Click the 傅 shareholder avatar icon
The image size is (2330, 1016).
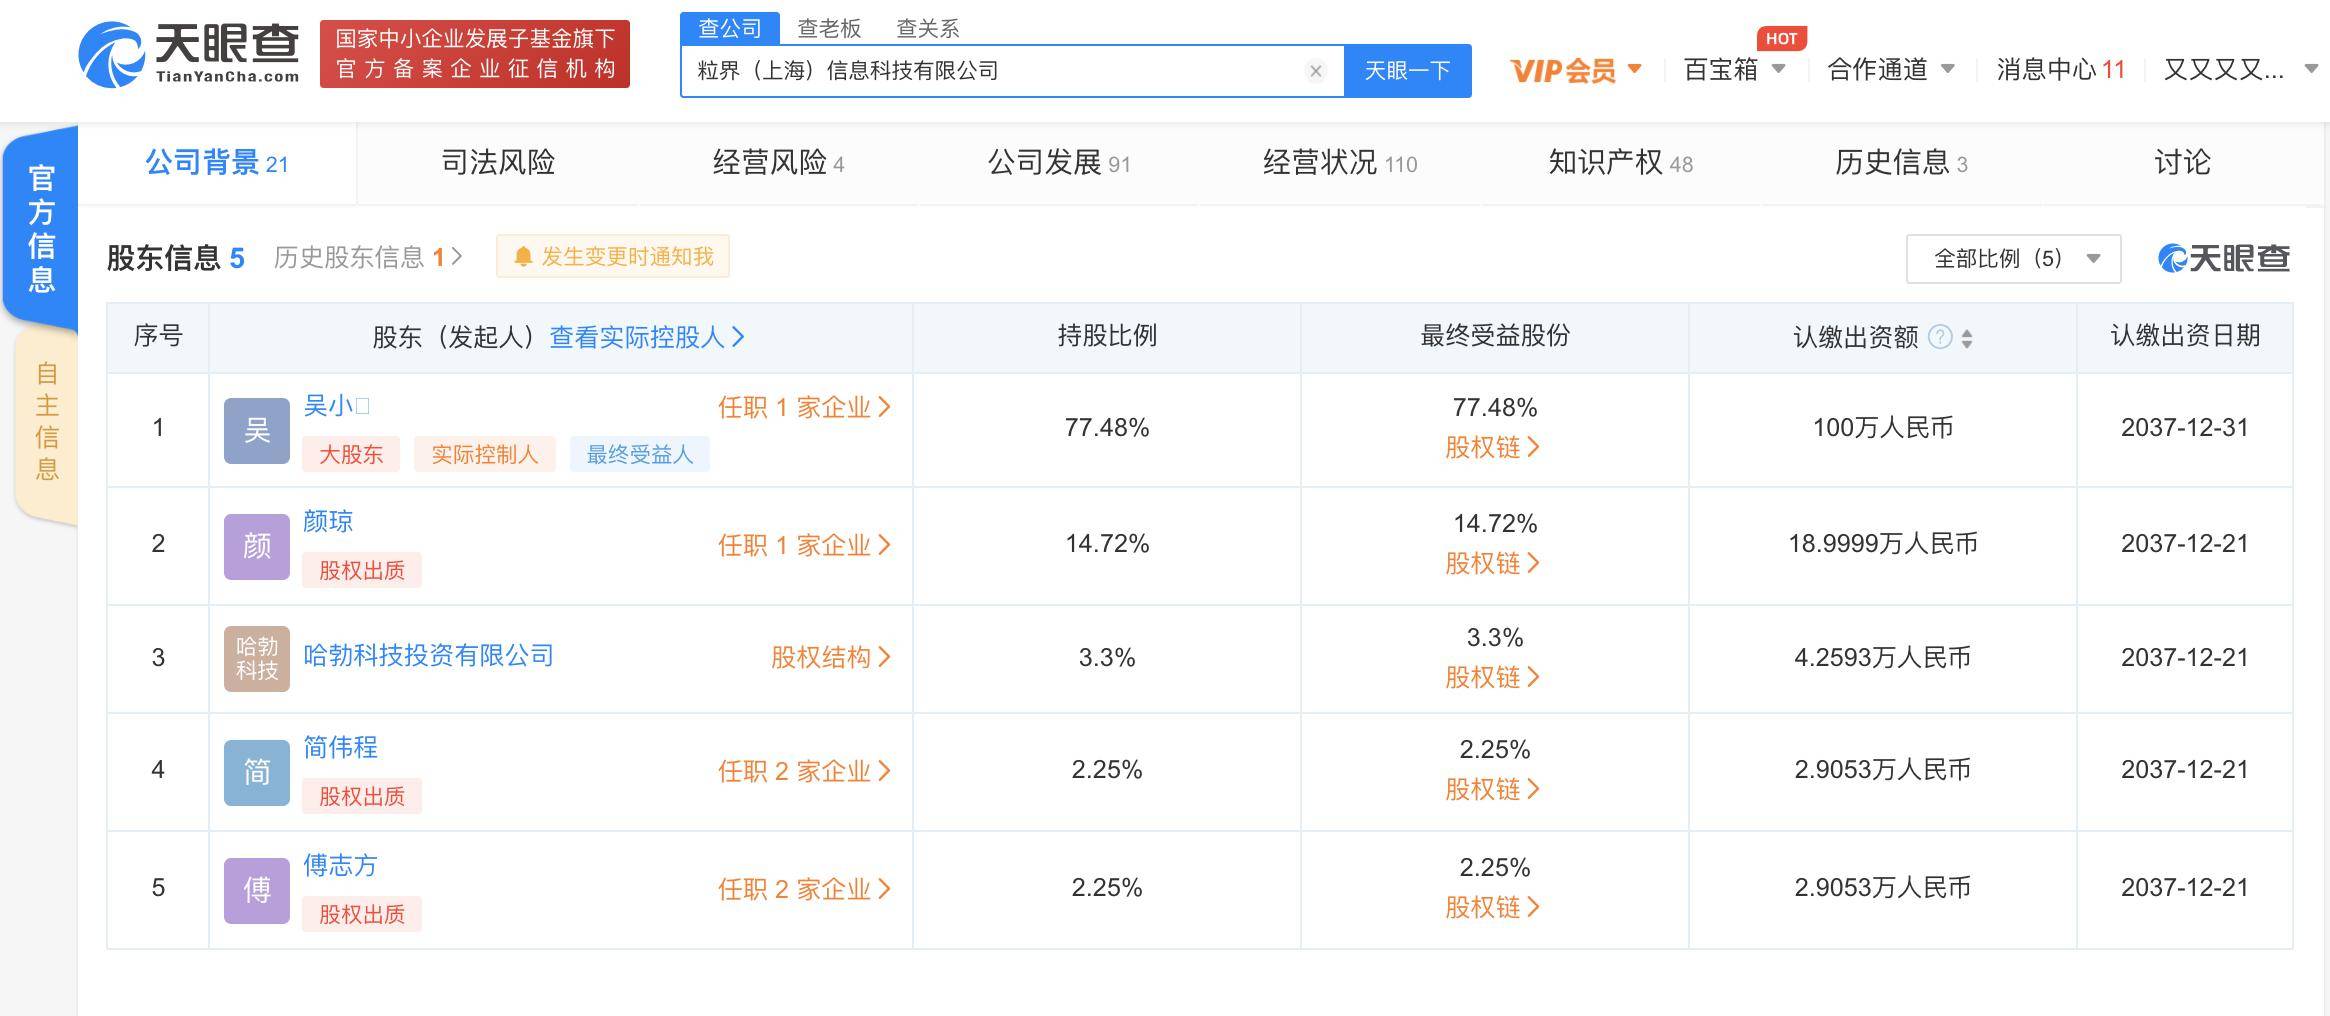tap(257, 890)
